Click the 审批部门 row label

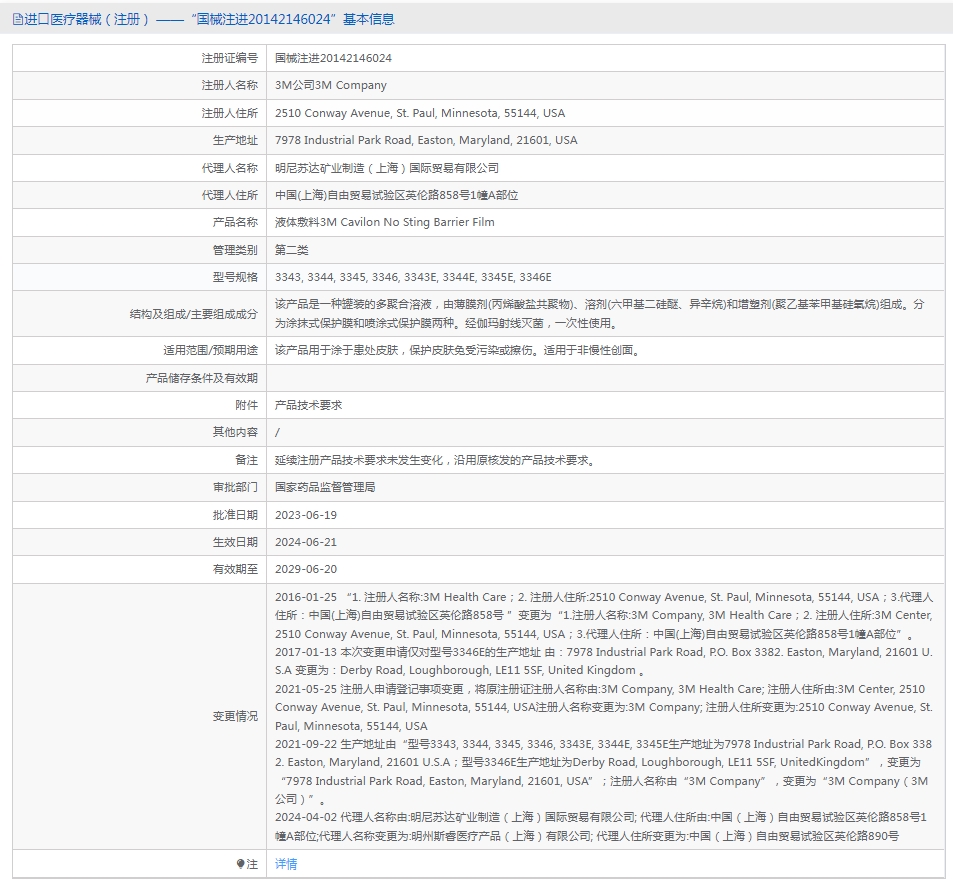[235, 487]
